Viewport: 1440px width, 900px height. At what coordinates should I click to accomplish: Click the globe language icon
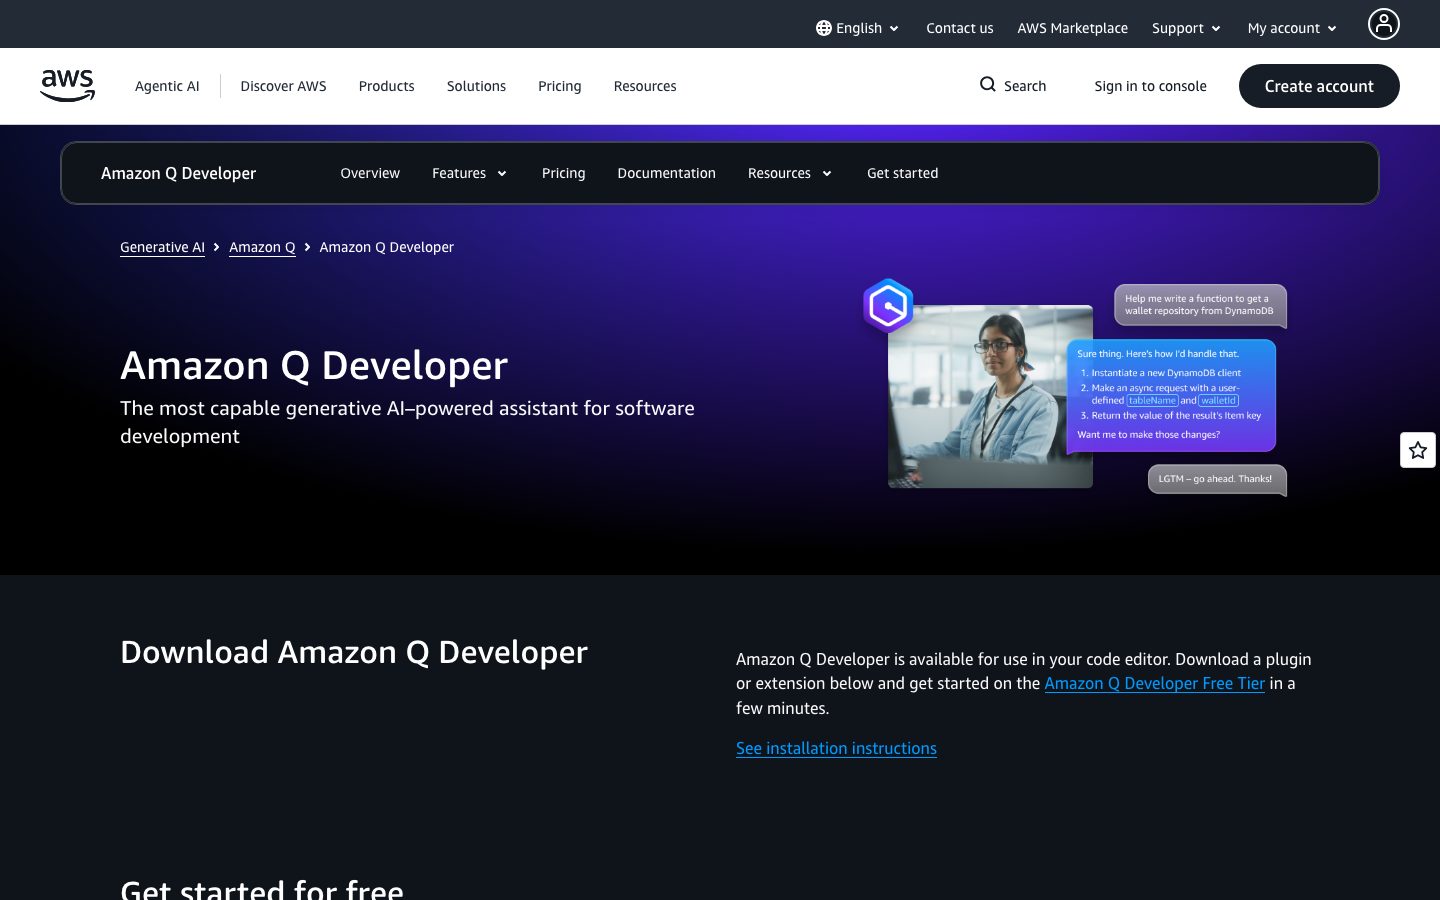pyautogui.click(x=823, y=28)
